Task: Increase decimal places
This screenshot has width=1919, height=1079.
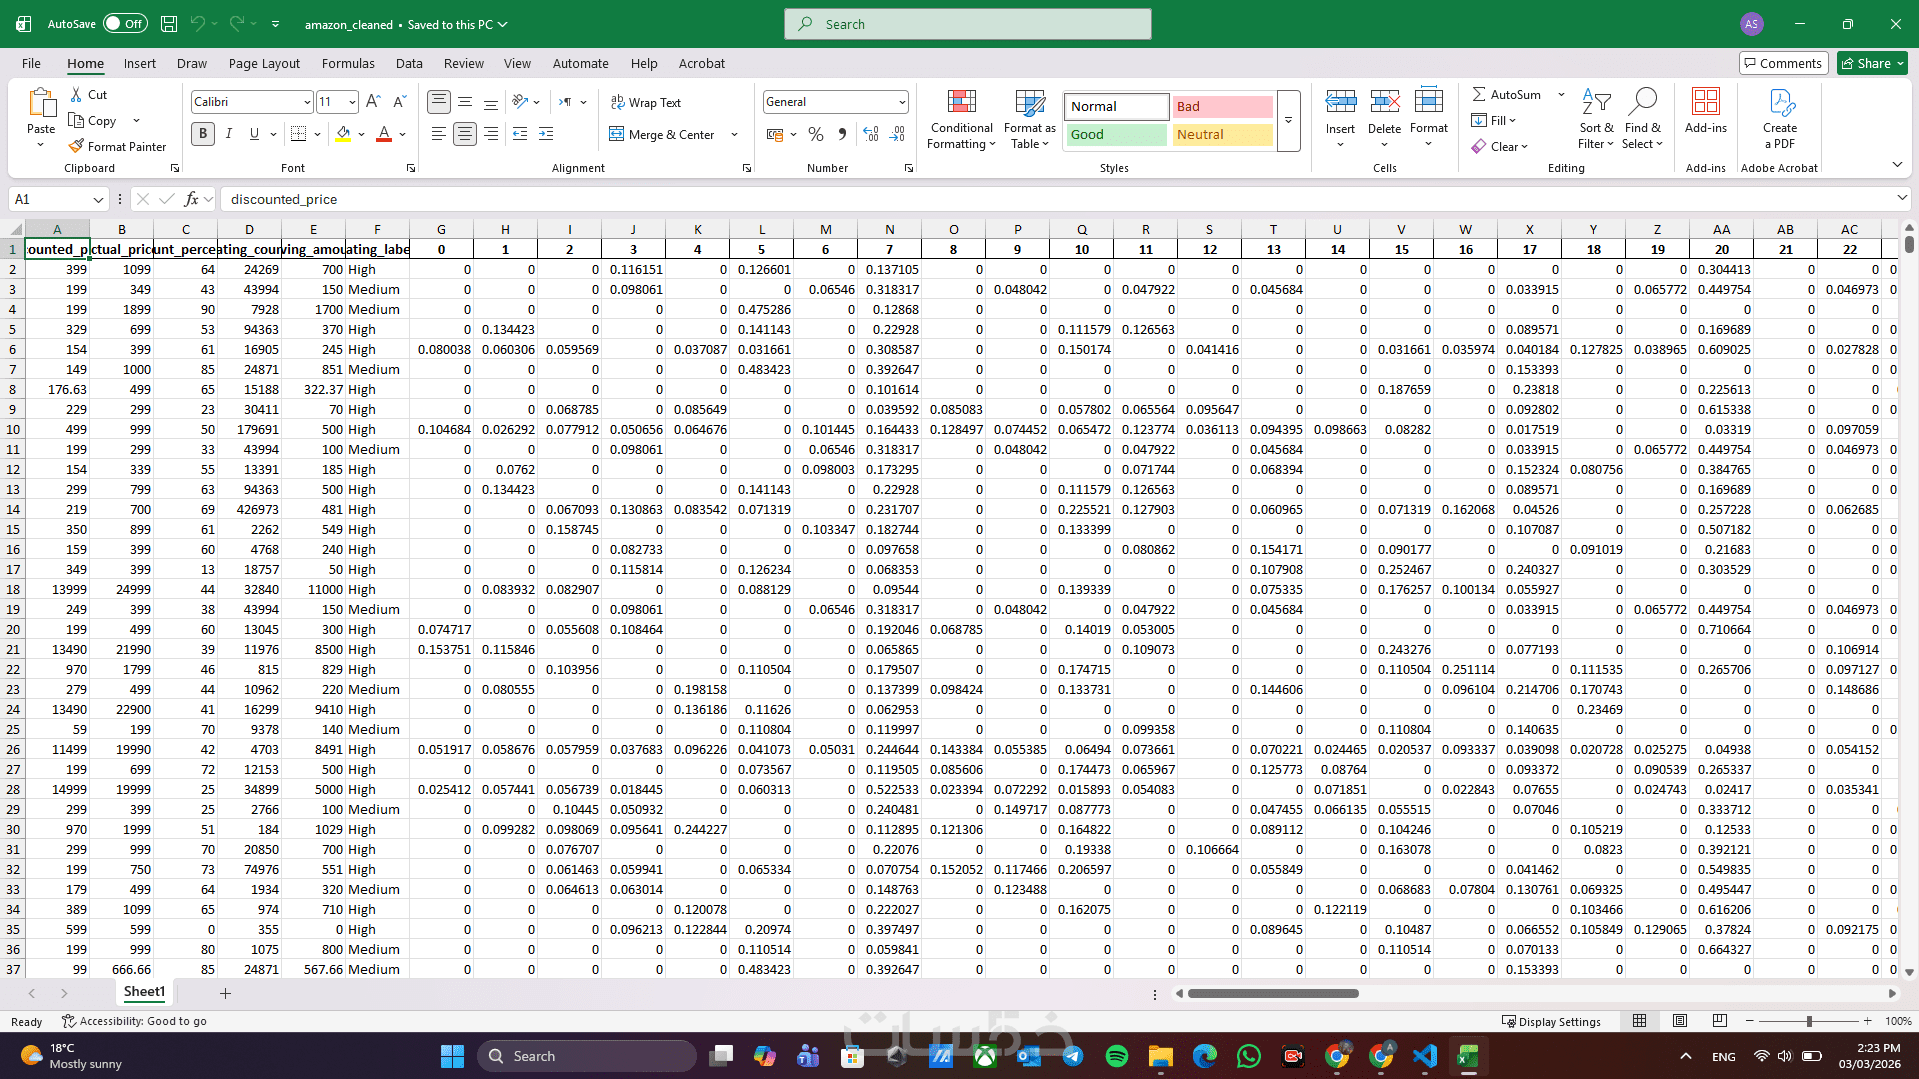Action: [x=871, y=134]
